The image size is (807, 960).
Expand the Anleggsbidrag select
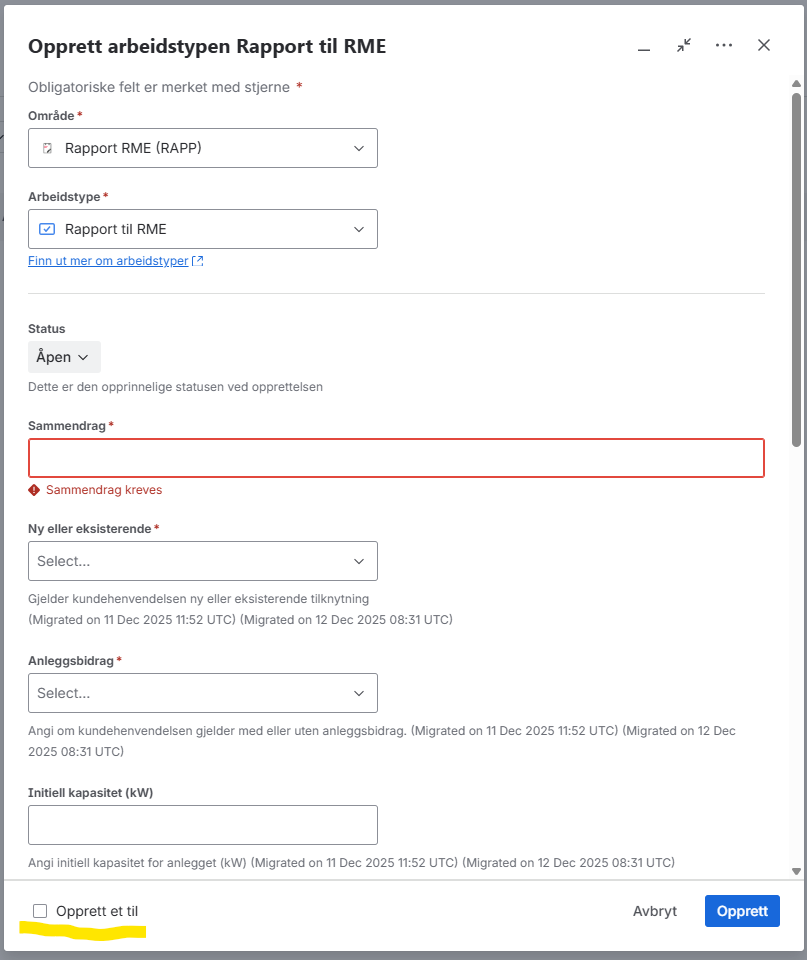203,693
